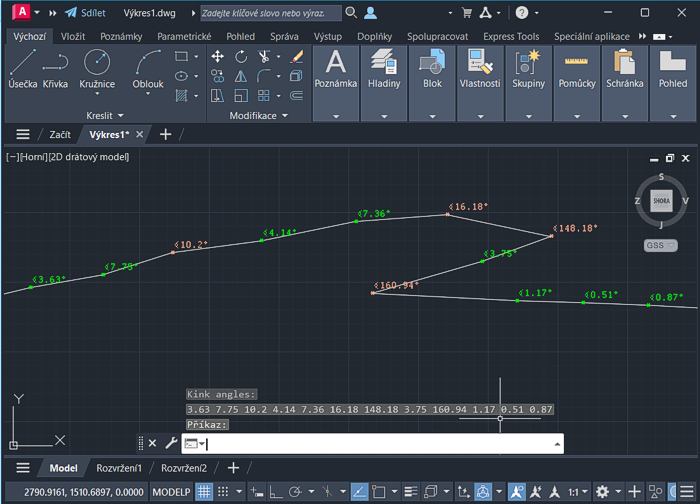Viewport: 700px width, 504px height.
Task: Open the Poznámky ribbon tab
Action: coord(121,36)
